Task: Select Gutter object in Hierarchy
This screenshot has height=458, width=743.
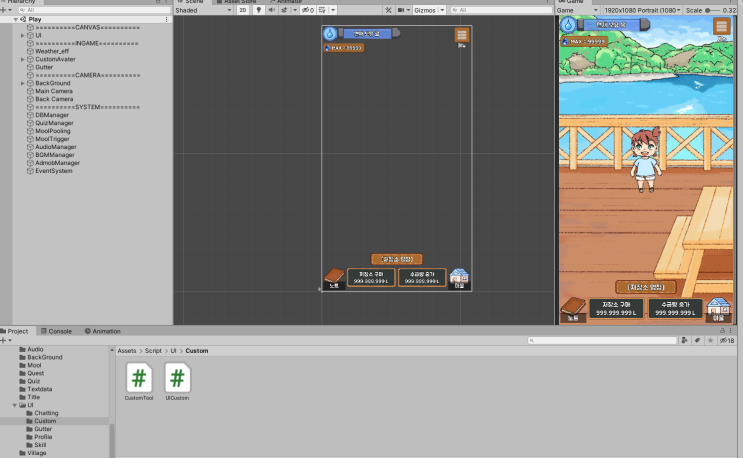Action: [44, 67]
